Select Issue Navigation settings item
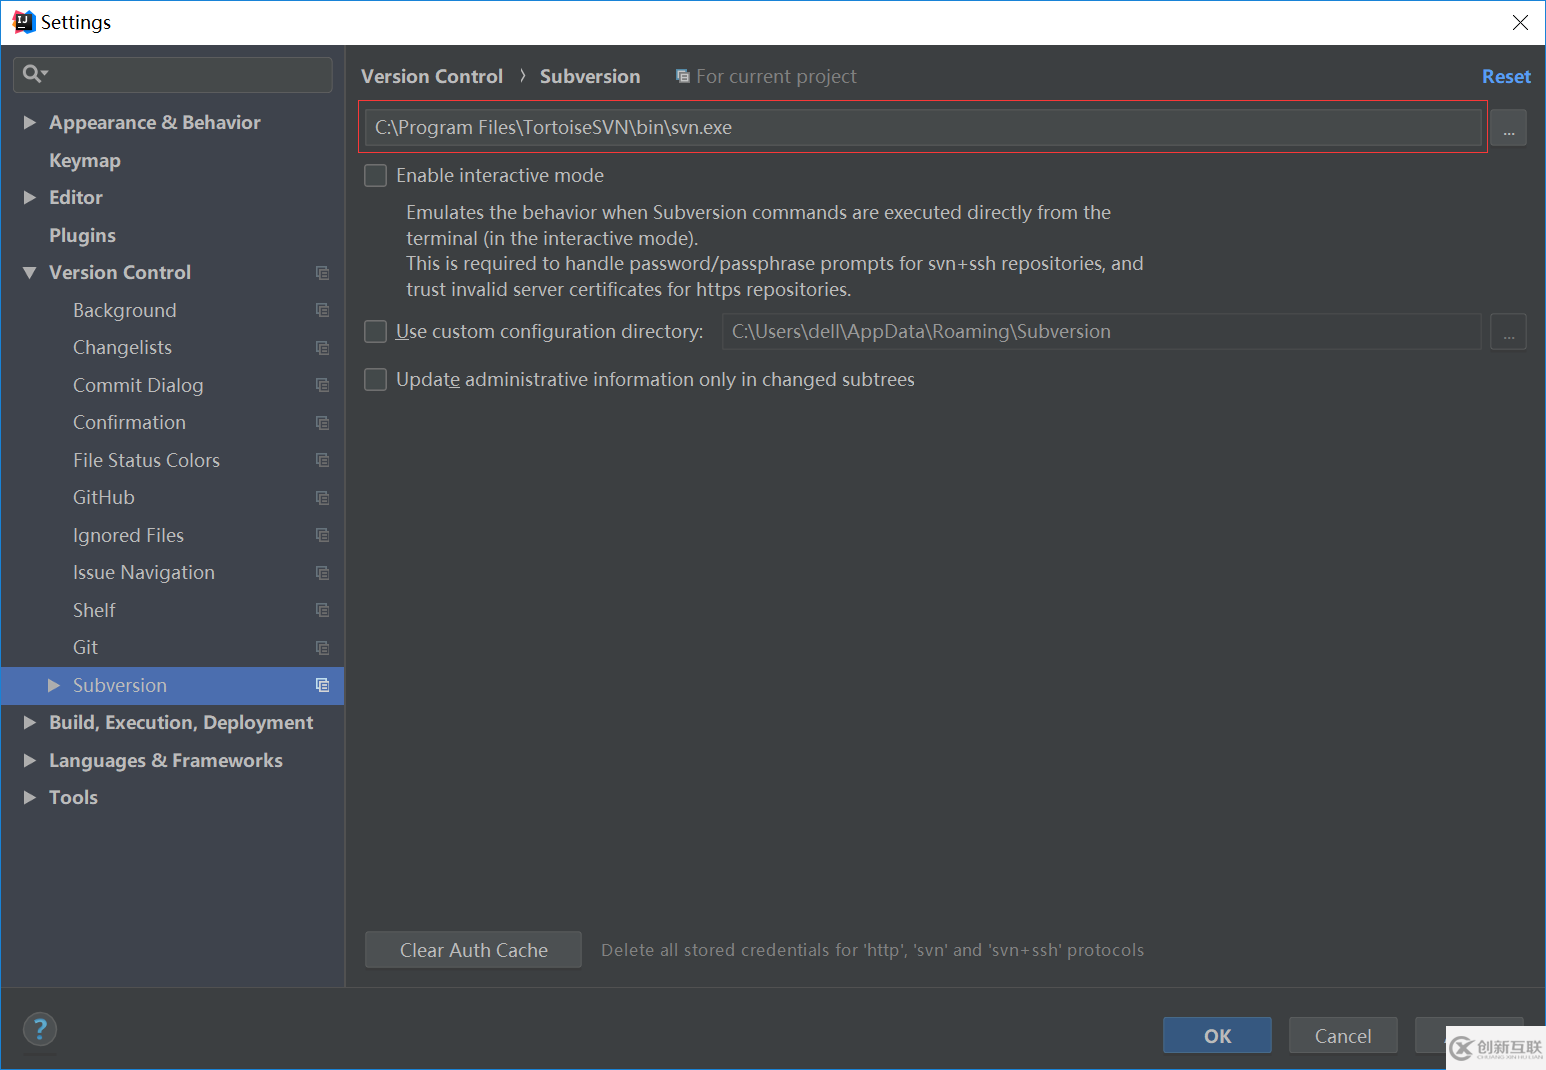The width and height of the screenshot is (1546, 1070). pos(144,573)
